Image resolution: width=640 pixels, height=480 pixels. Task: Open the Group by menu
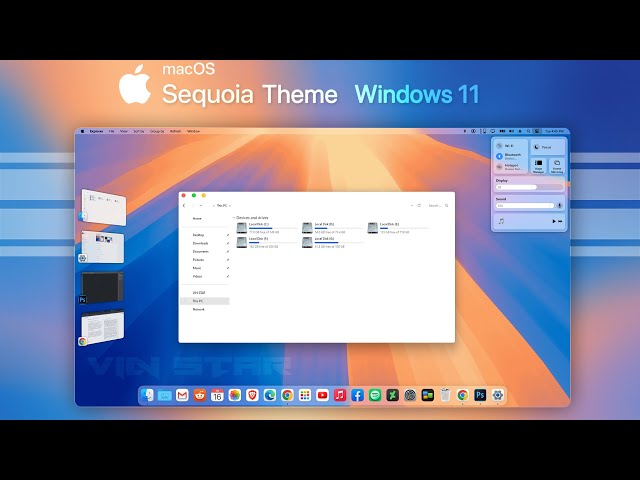click(x=157, y=131)
